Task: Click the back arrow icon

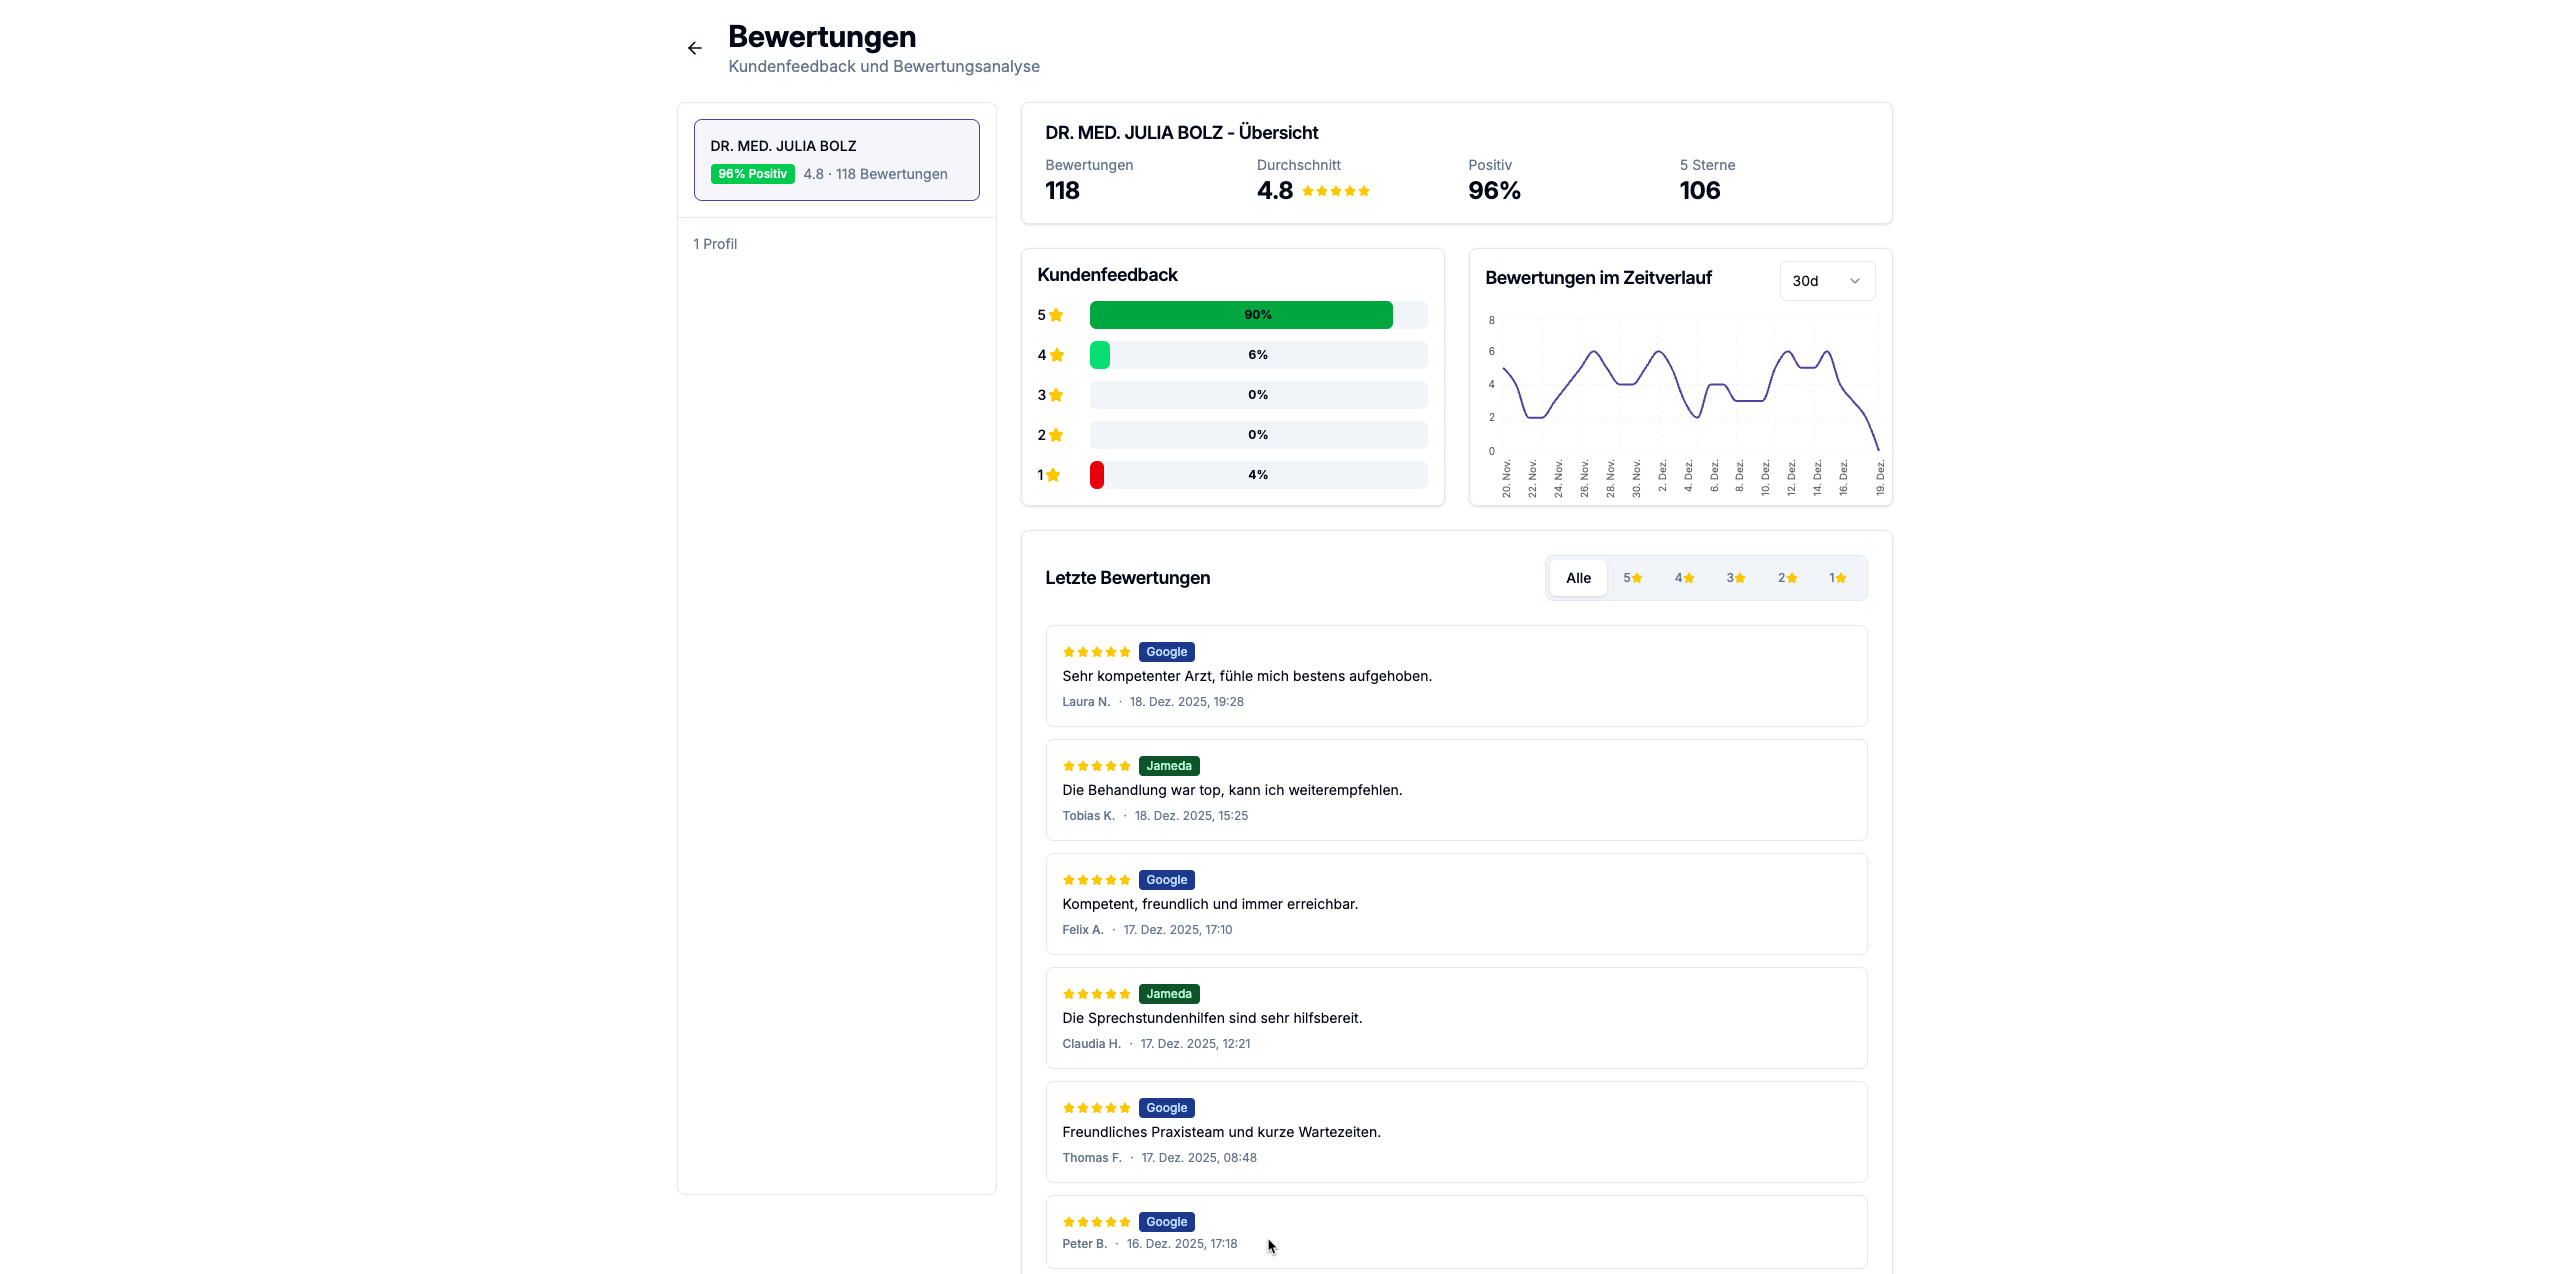Action: (694, 48)
